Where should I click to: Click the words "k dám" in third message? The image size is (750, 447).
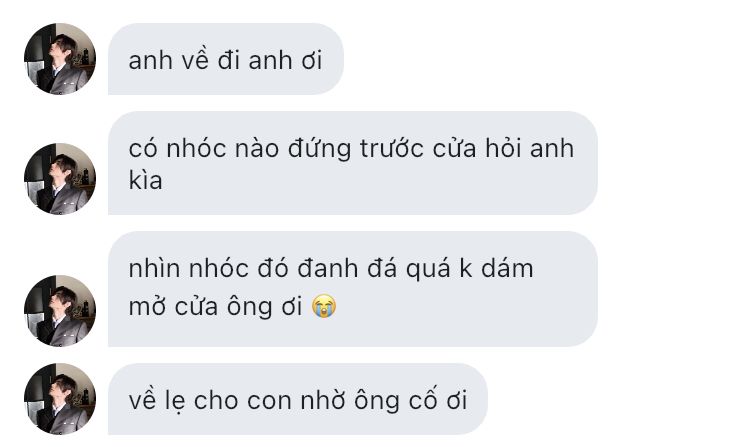pos(496,268)
